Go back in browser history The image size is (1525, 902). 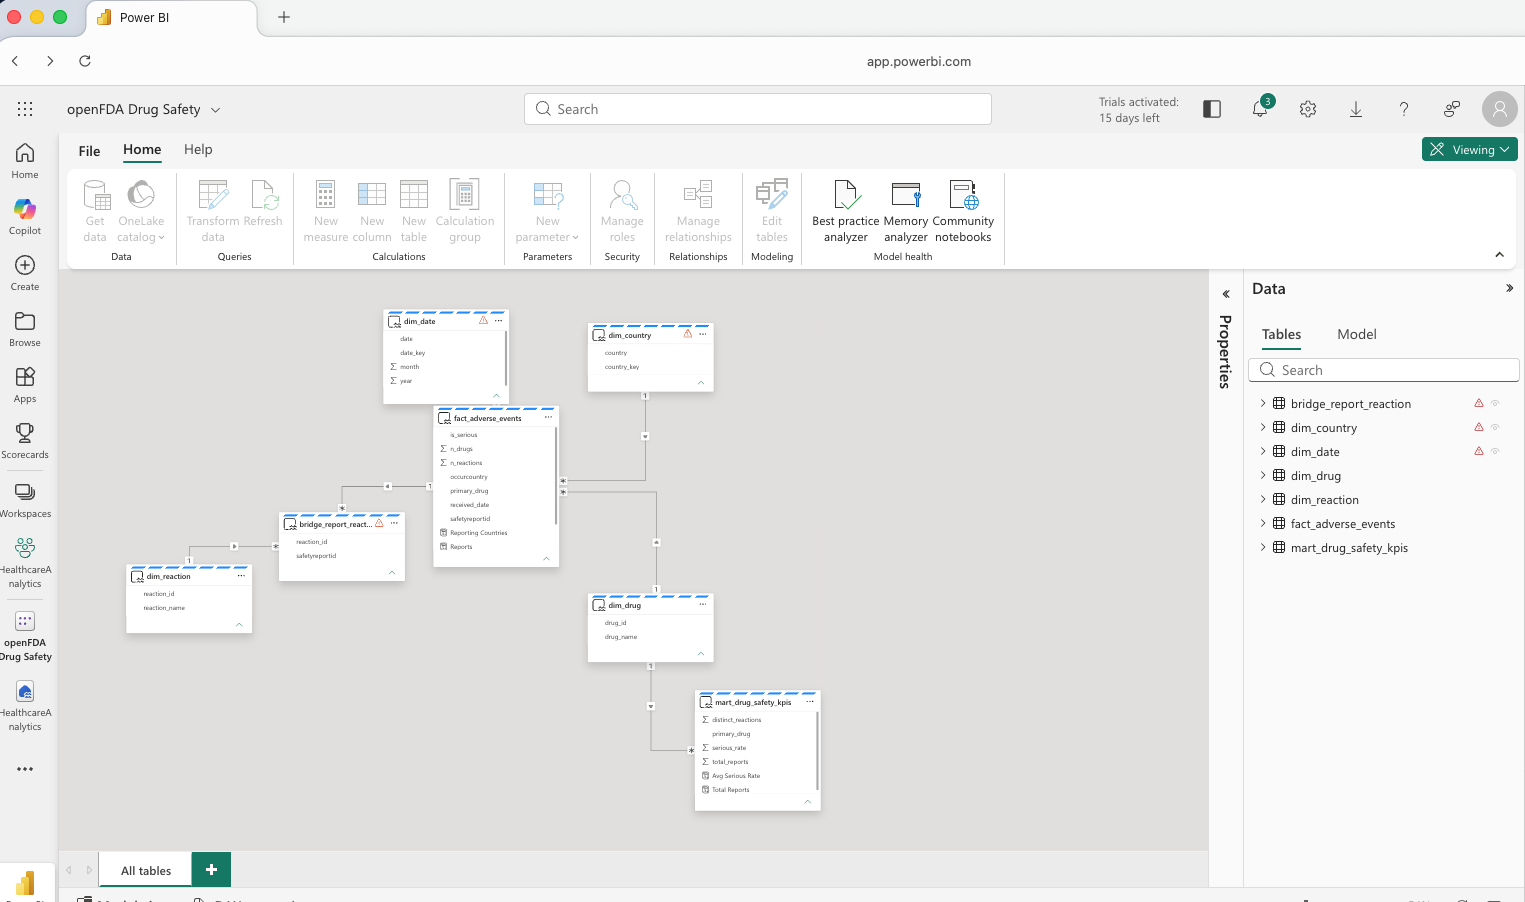pos(15,61)
